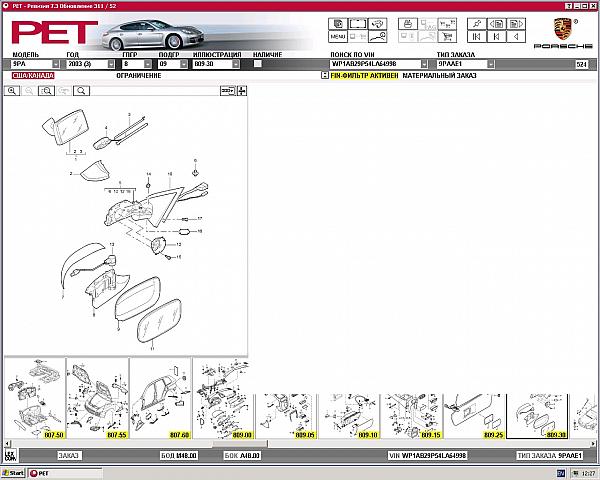This screenshot has width=600, height=480.
Task: Zoom in on the diagram
Action: click(12, 91)
